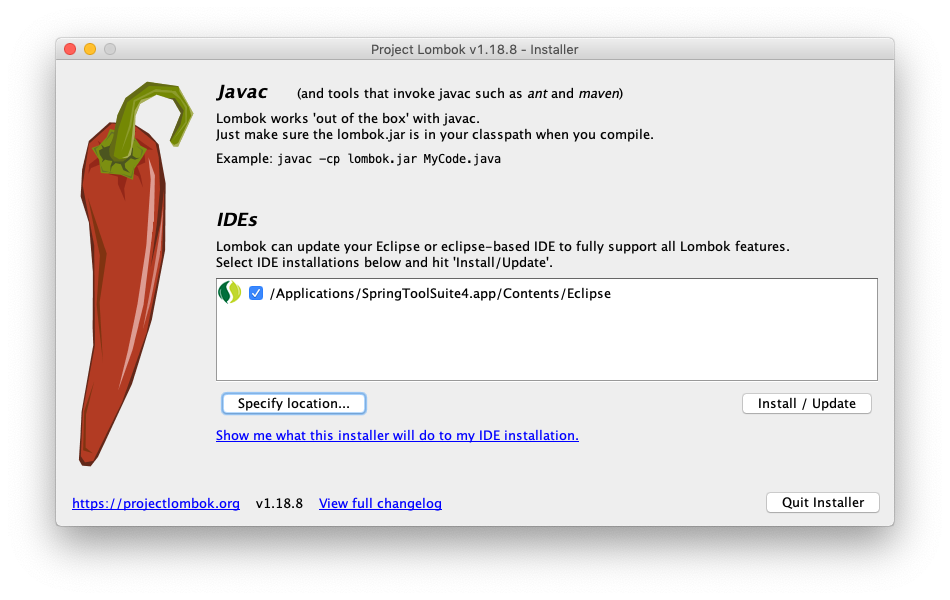Click the Quit Installer button

pos(823,502)
